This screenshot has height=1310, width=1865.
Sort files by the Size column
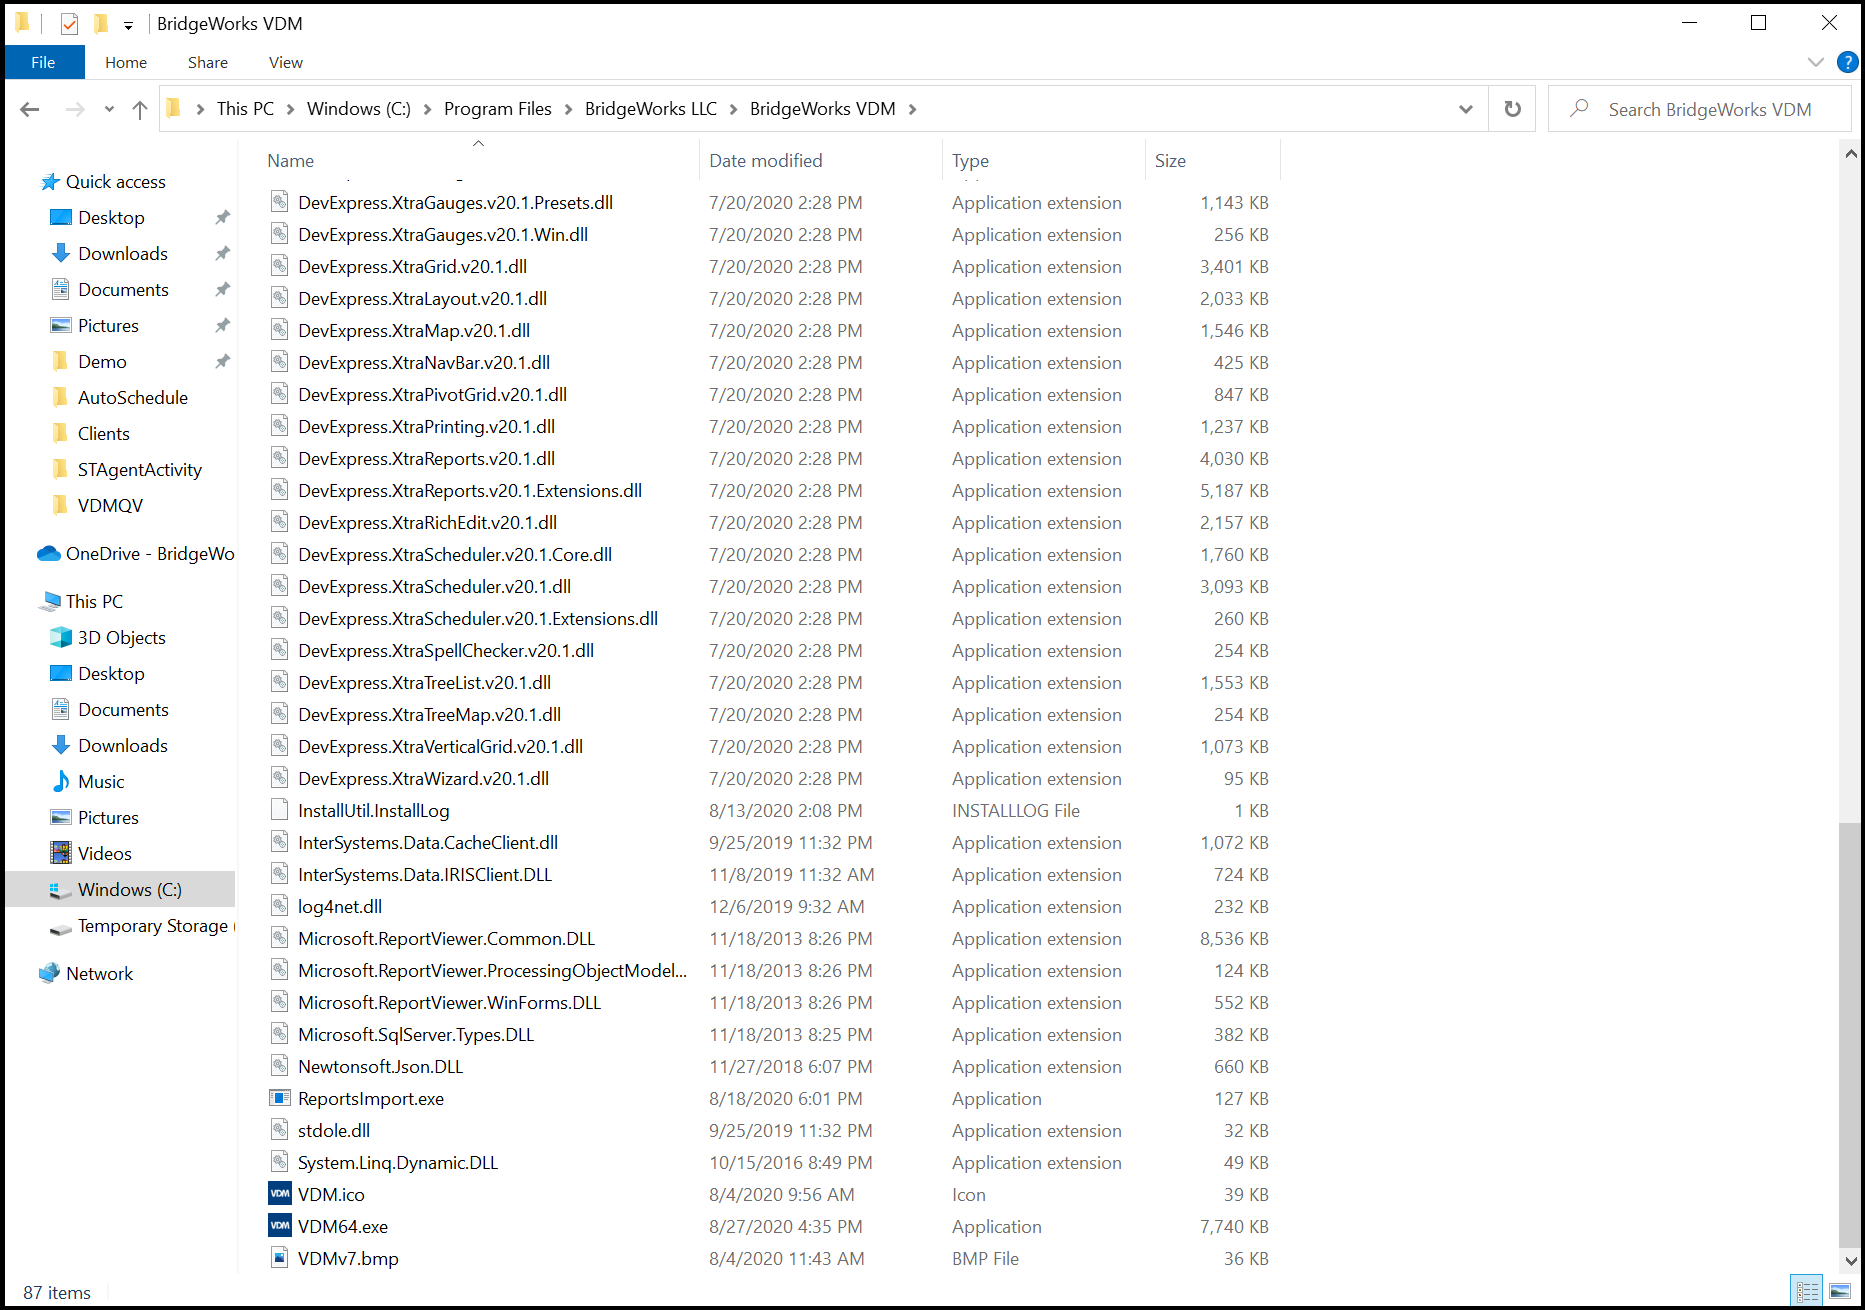(1170, 161)
